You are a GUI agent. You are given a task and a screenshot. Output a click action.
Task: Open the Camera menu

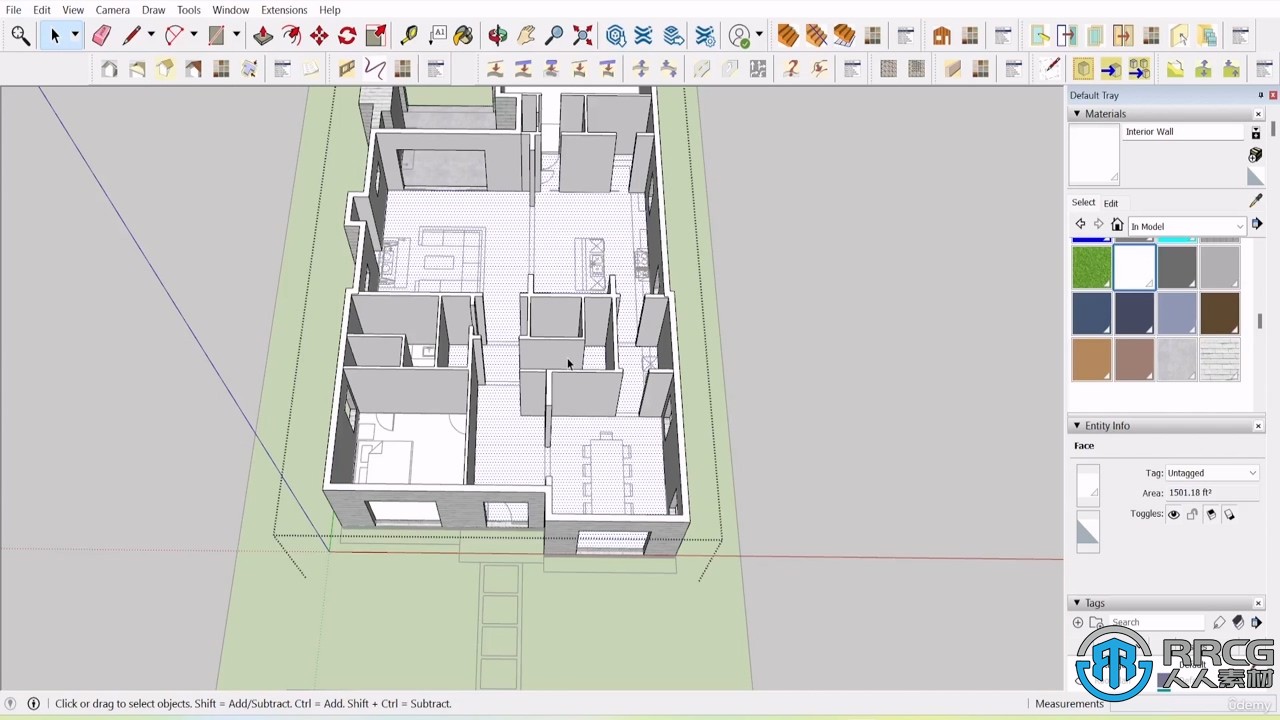[x=113, y=10]
